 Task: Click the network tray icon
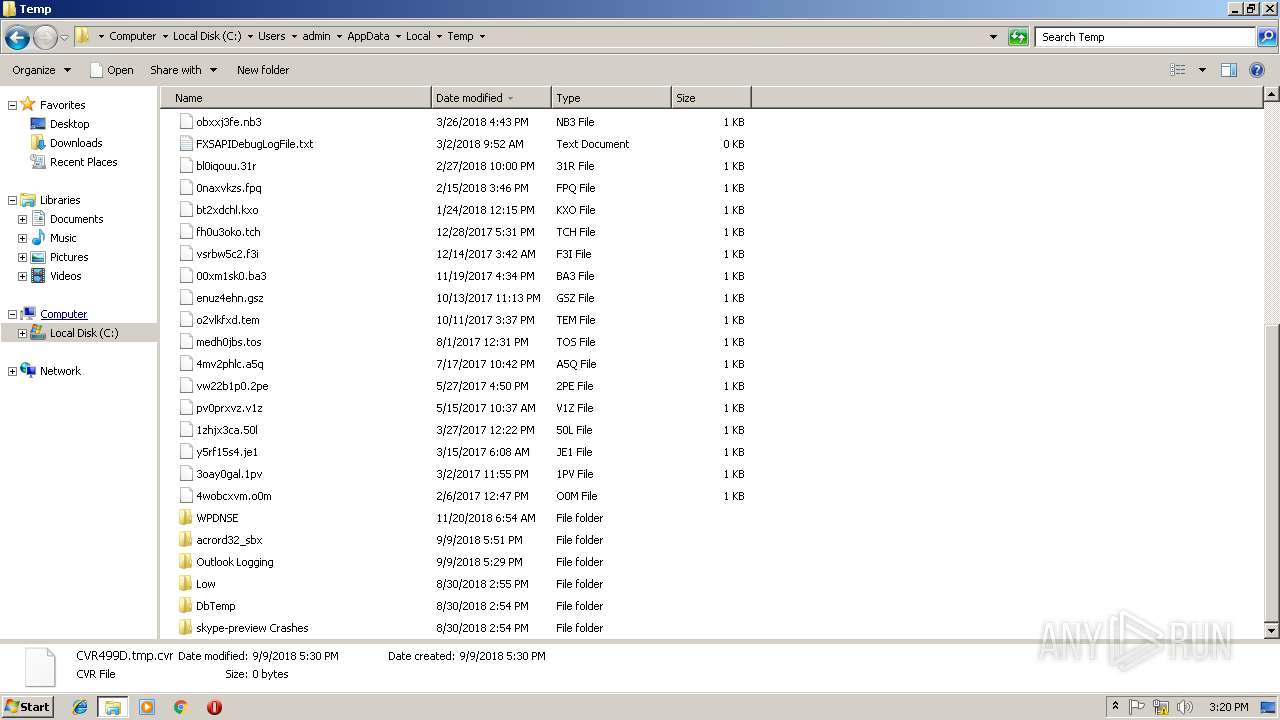click(1160, 707)
